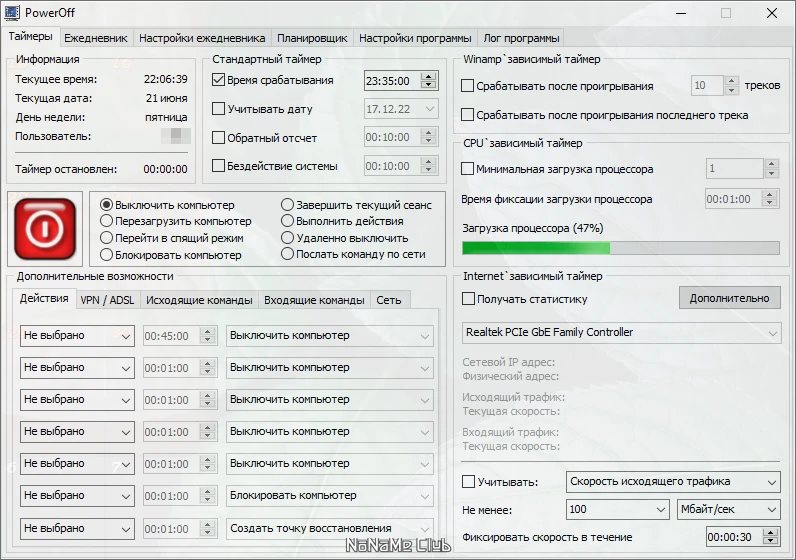Open the Мбайт/сек units dropdown
Image resolution: width=796 pixels, height=560 pixels.
pyautogui.click(x=728, y=509)
